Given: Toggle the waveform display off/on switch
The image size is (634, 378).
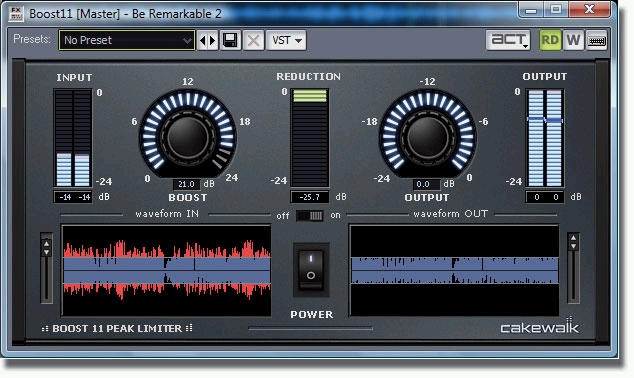Looking at the screenshot, I should pos(310,215).
